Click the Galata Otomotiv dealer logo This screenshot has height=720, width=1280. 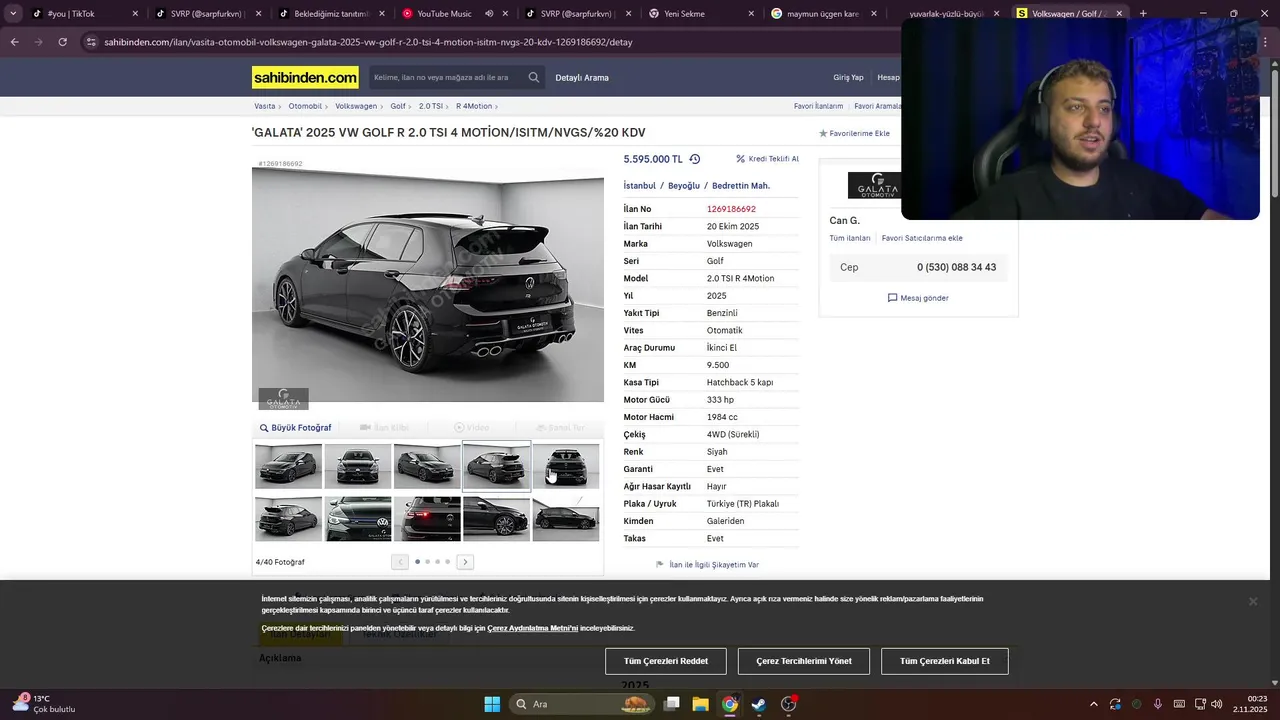tap(874, 185)
